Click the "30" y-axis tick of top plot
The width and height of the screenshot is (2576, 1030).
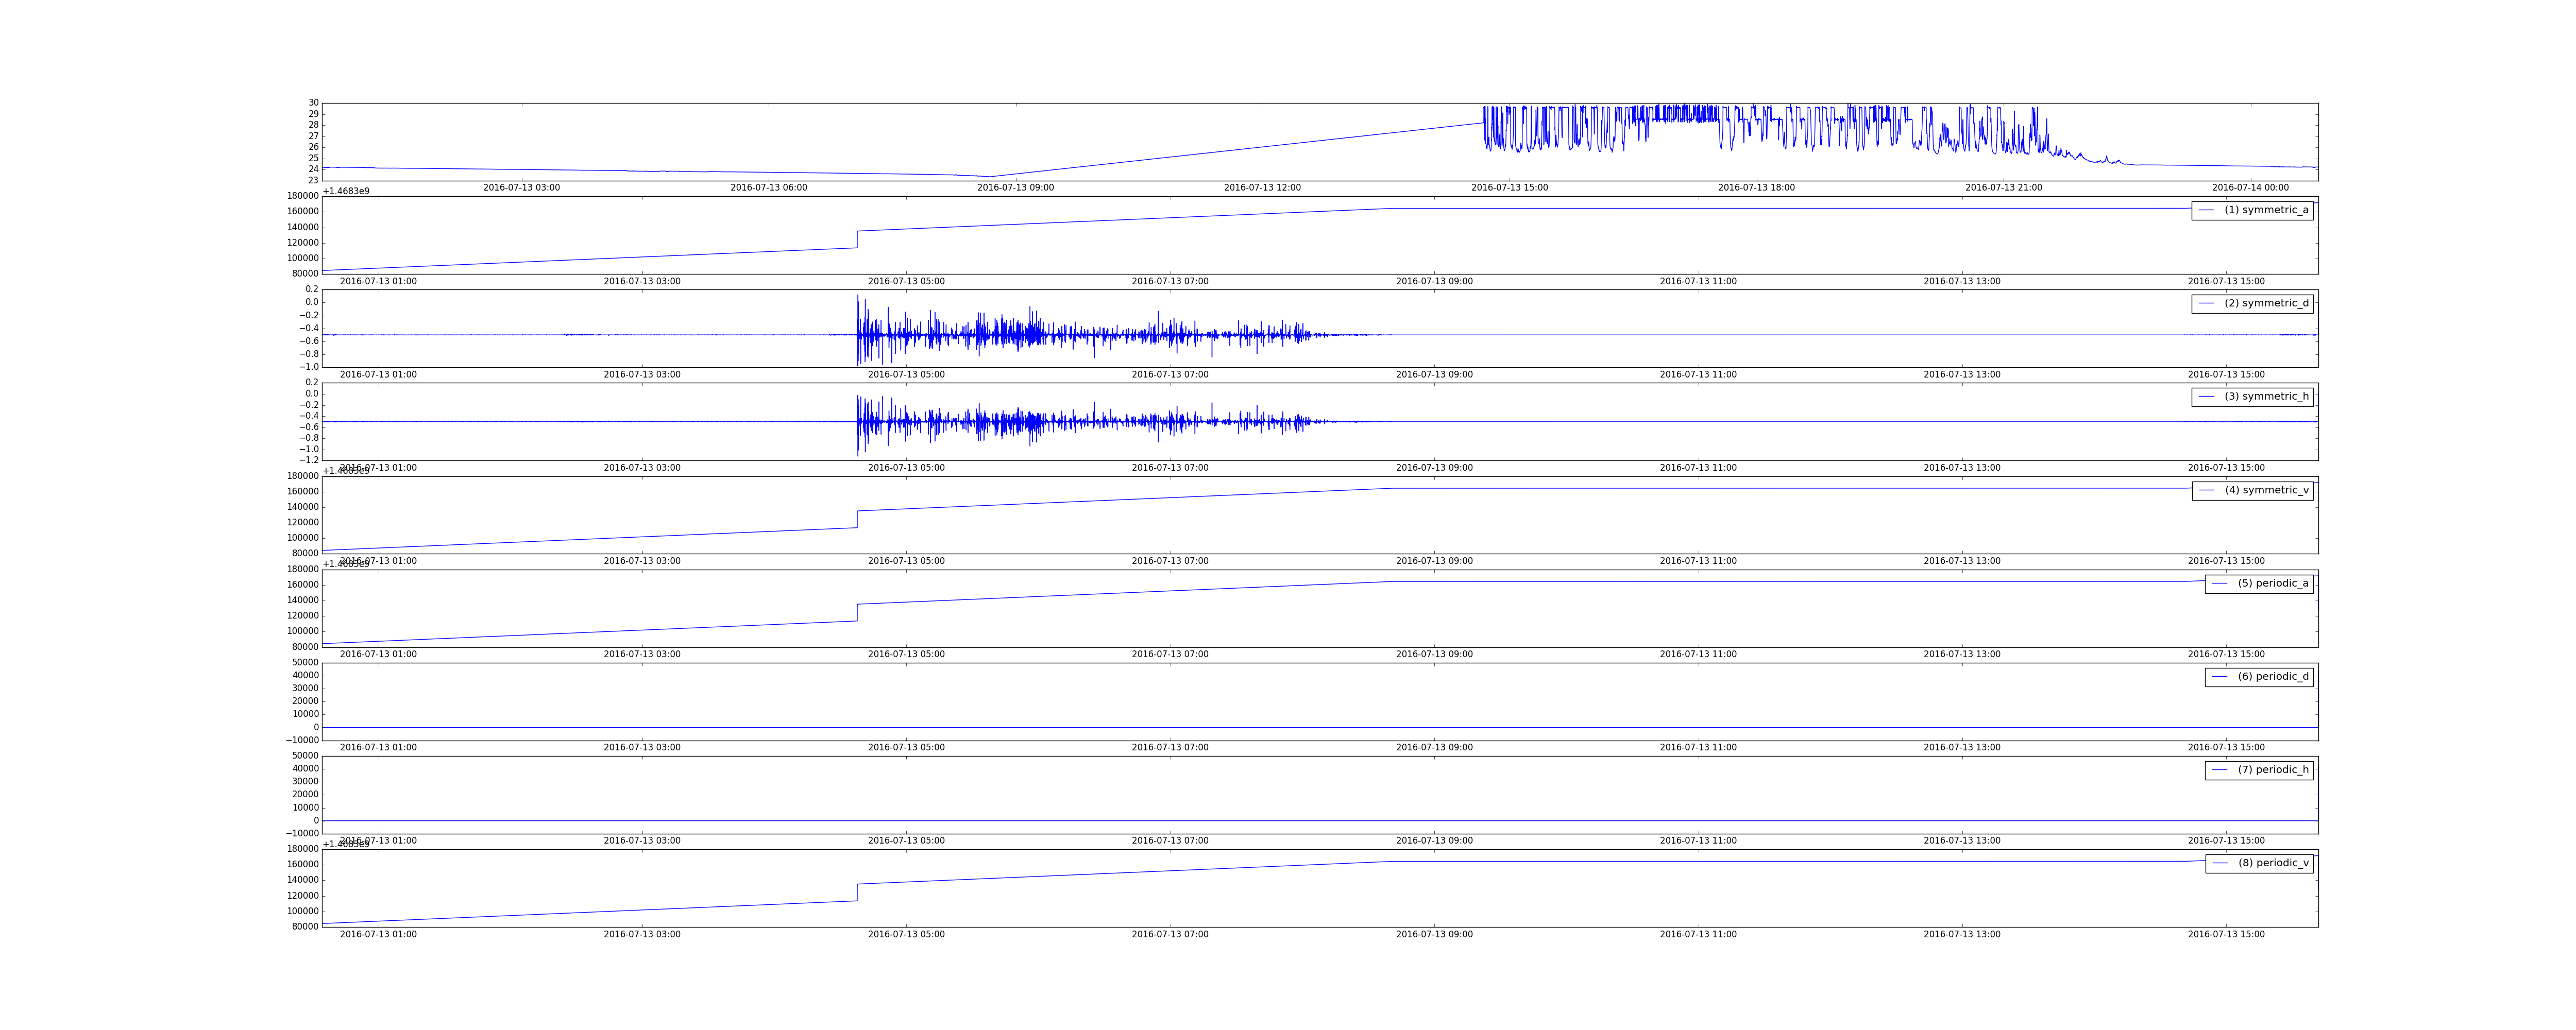(x=313, y=103)
